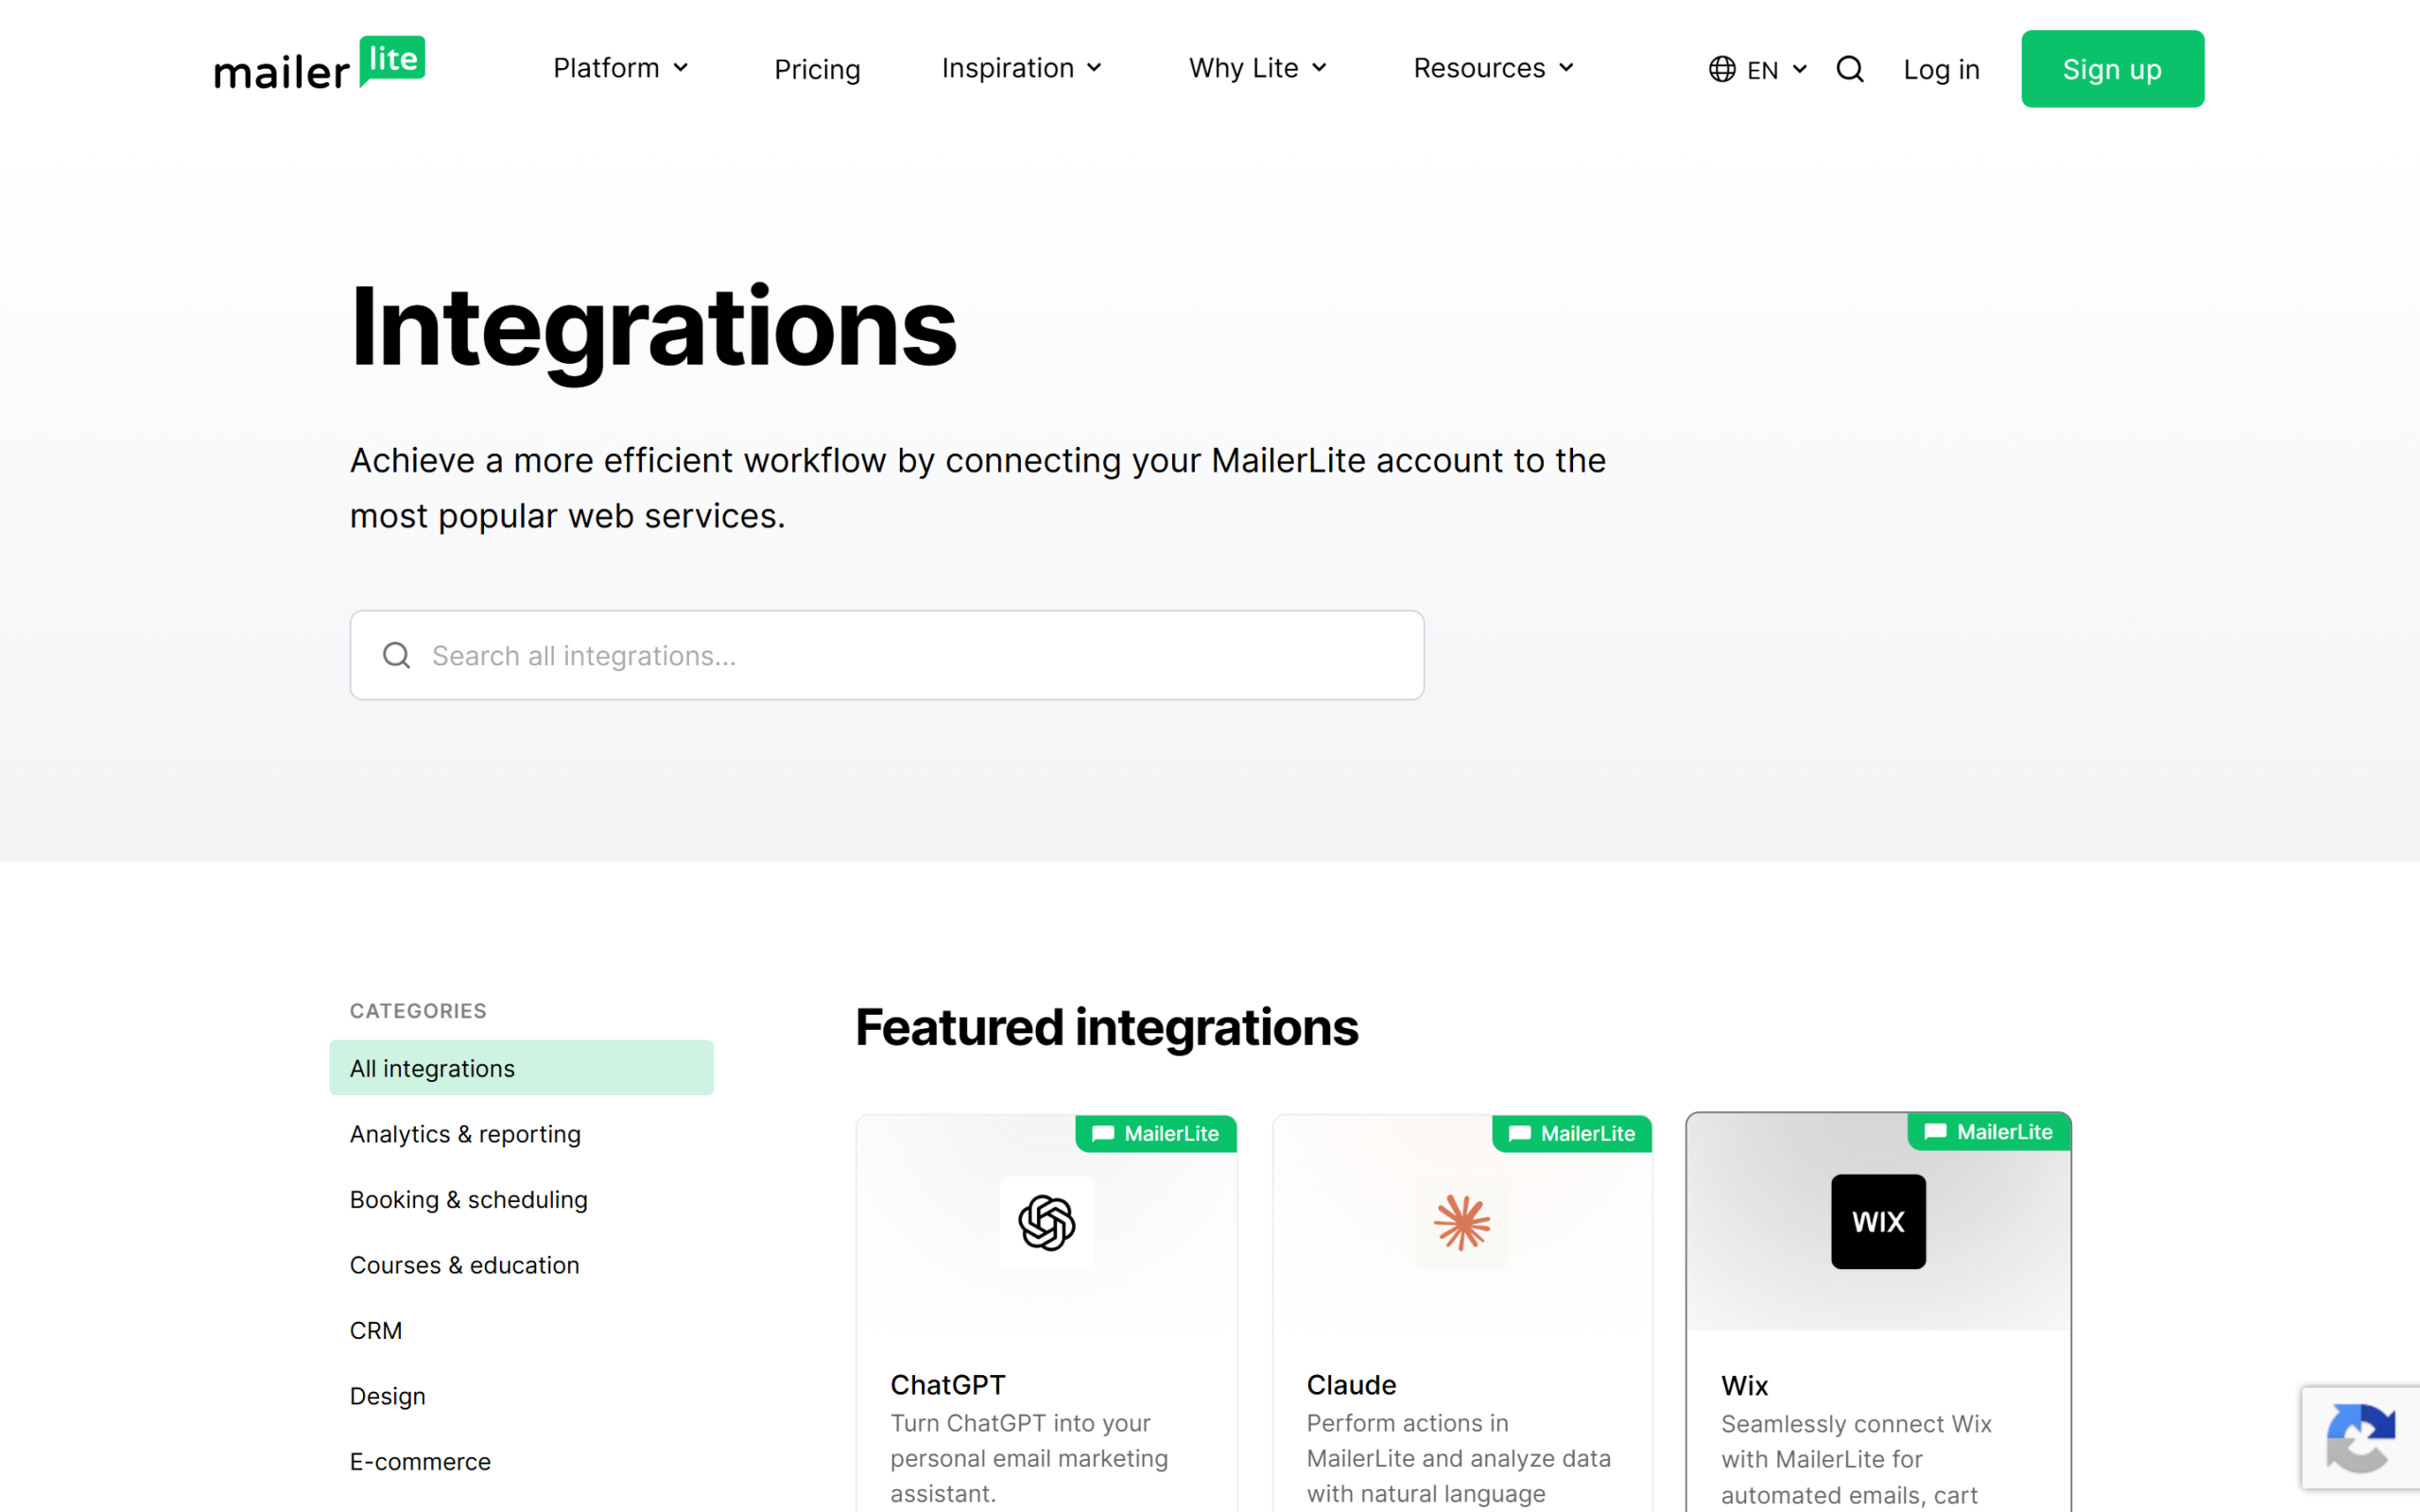Click the Wix card description text
The height and width of the screenshot is (1512, 2420).
(x=1856, y=1459)
